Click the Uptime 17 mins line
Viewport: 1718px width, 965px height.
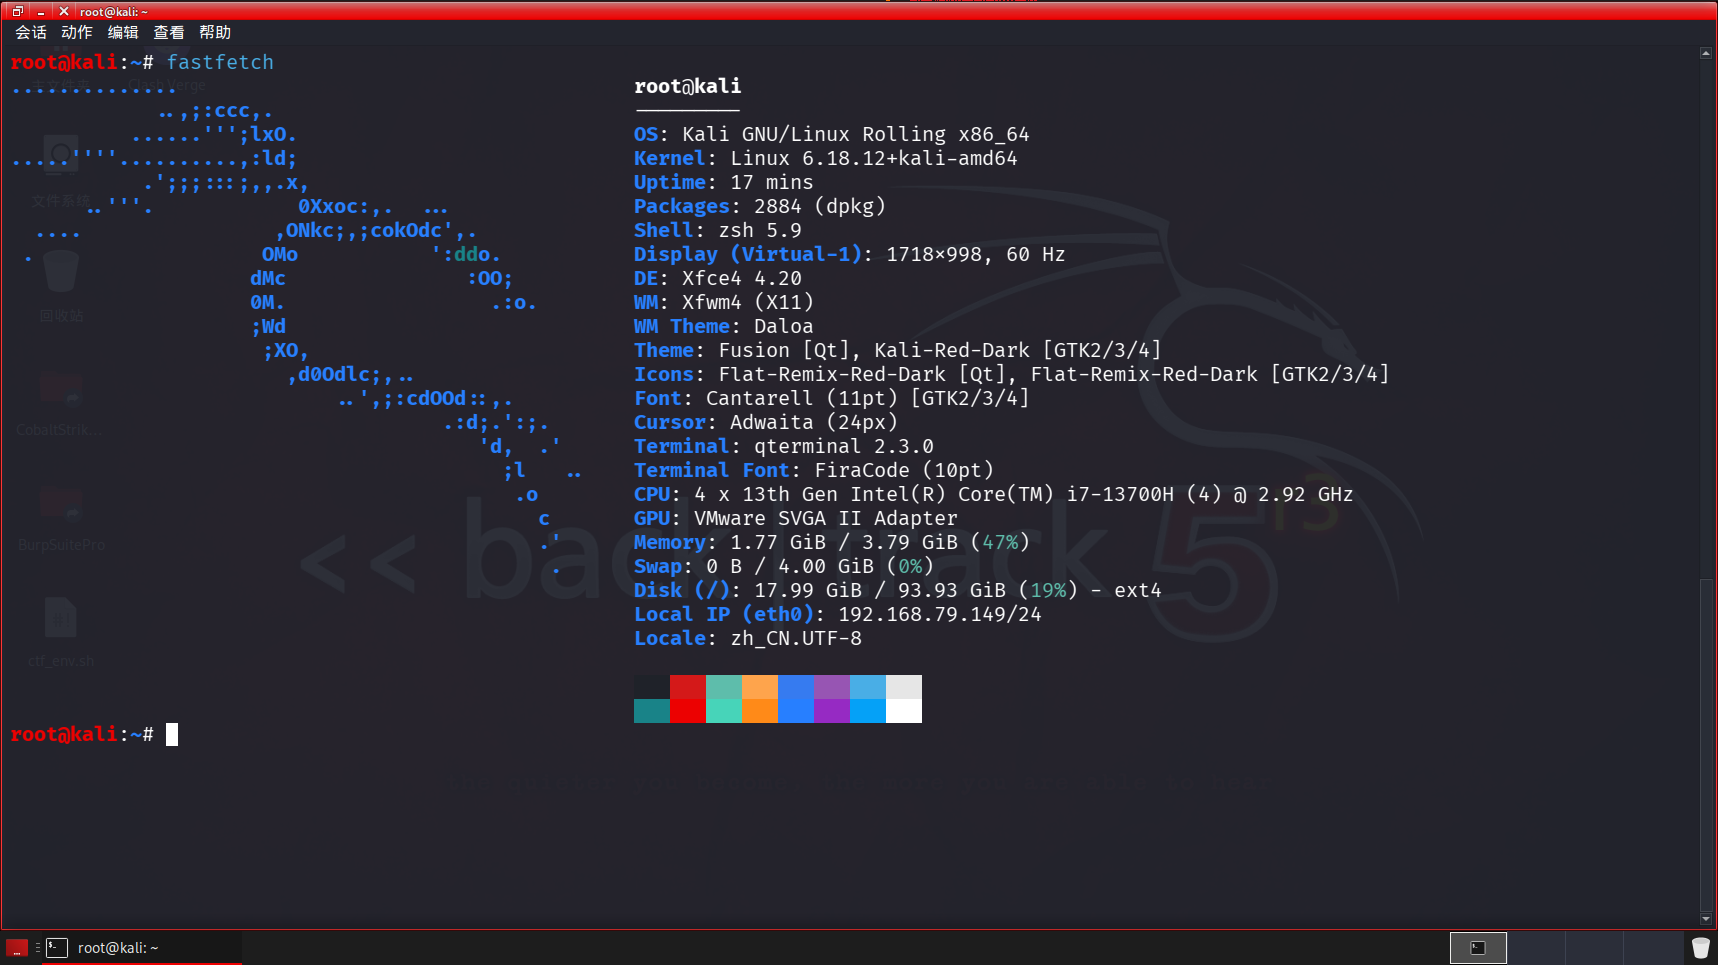[723, 182]
